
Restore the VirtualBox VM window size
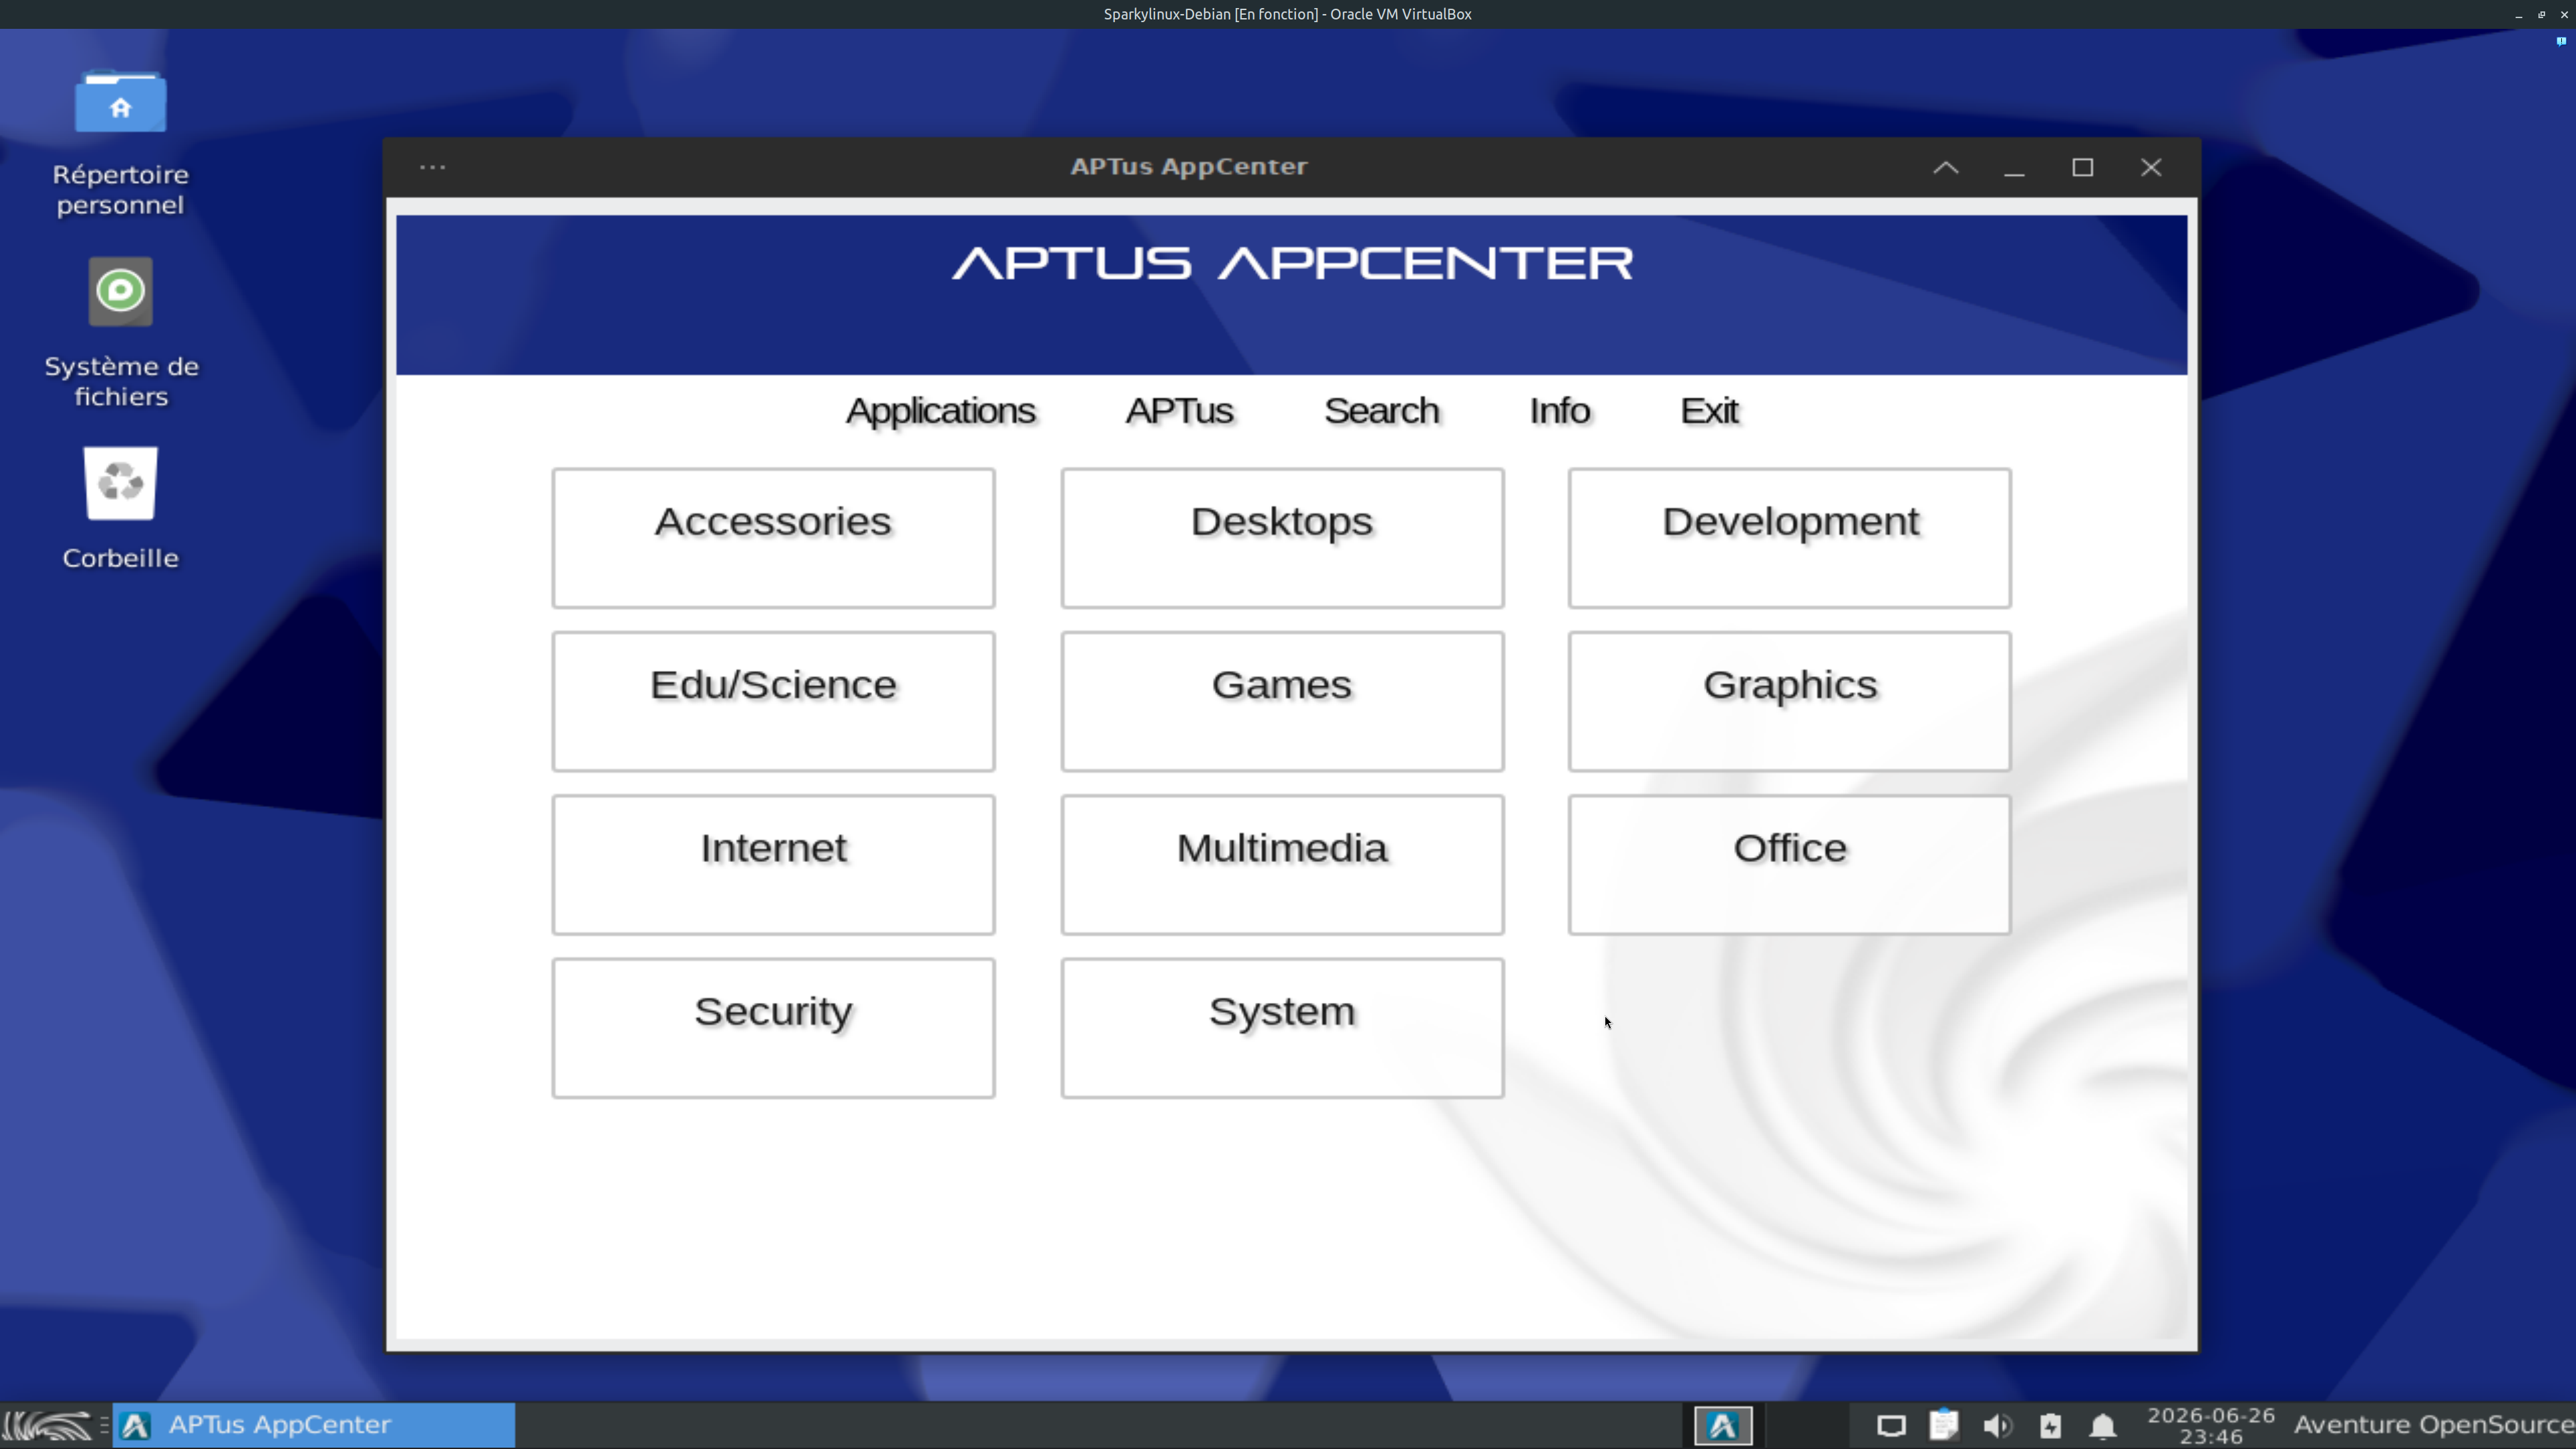click(x=2541, y=14)
